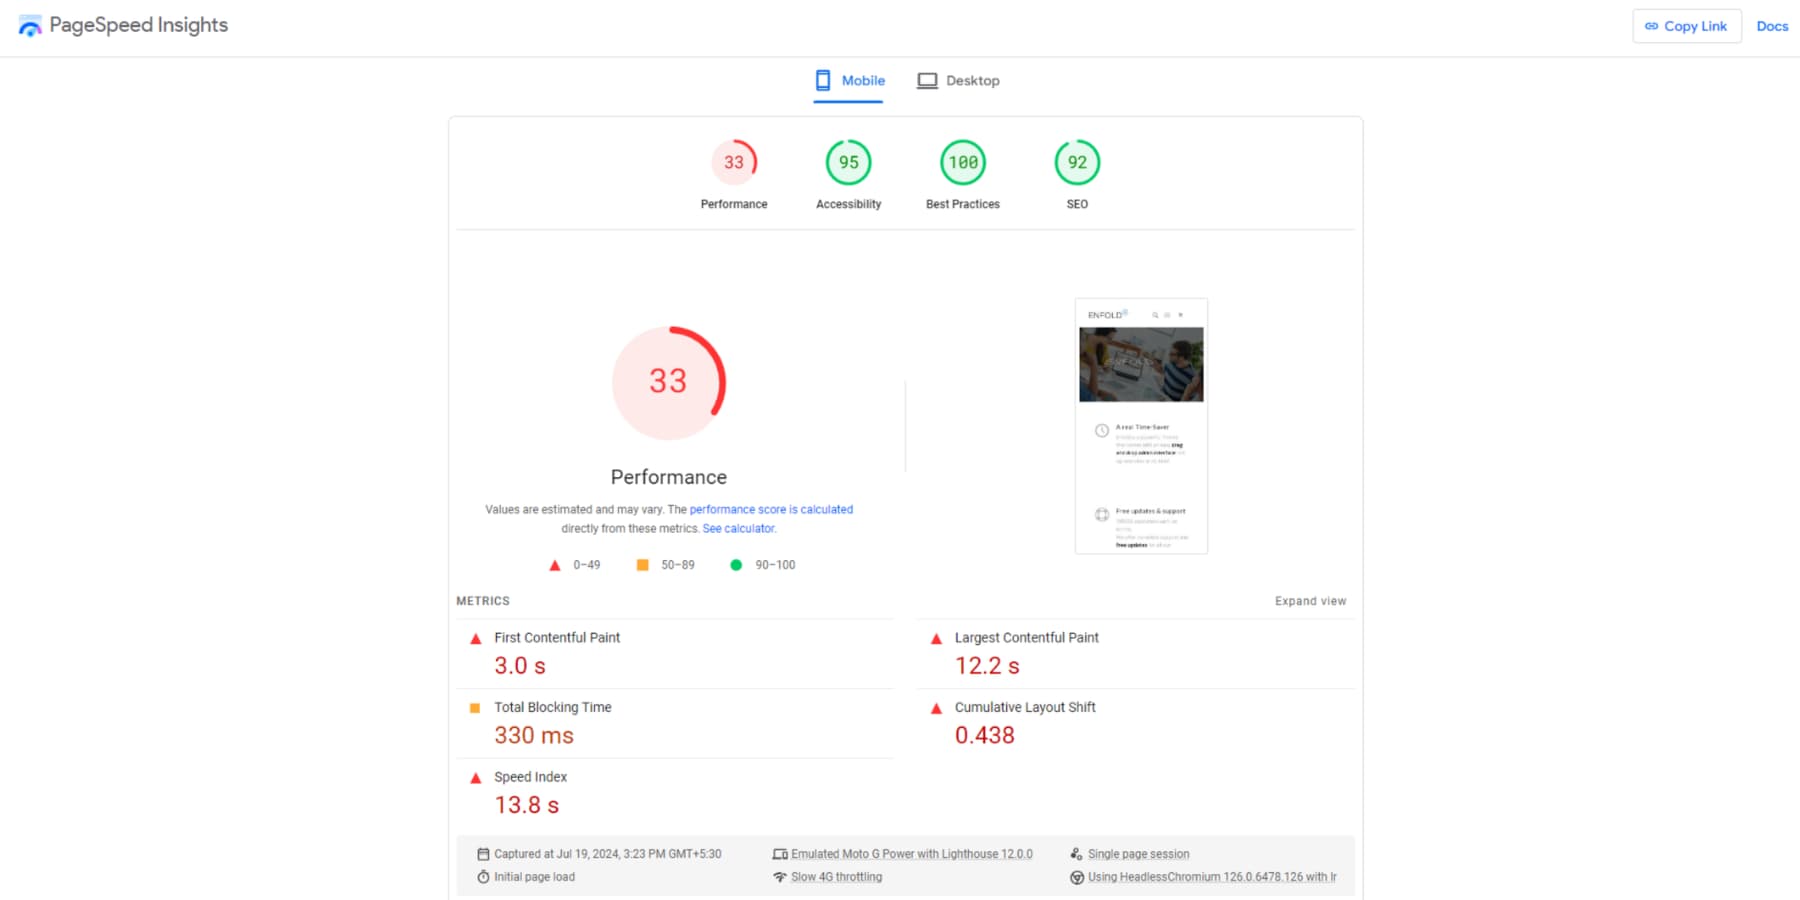
Task: Click the Slow 4G throttling label
Action: pos(836,877)
